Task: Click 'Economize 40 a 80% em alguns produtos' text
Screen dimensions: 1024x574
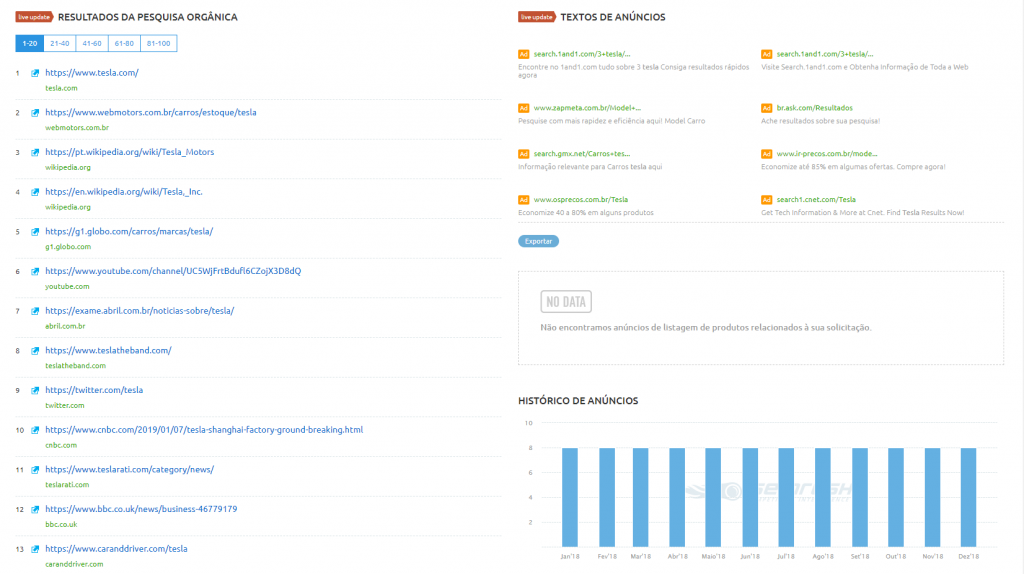Action: pos(586,213)
